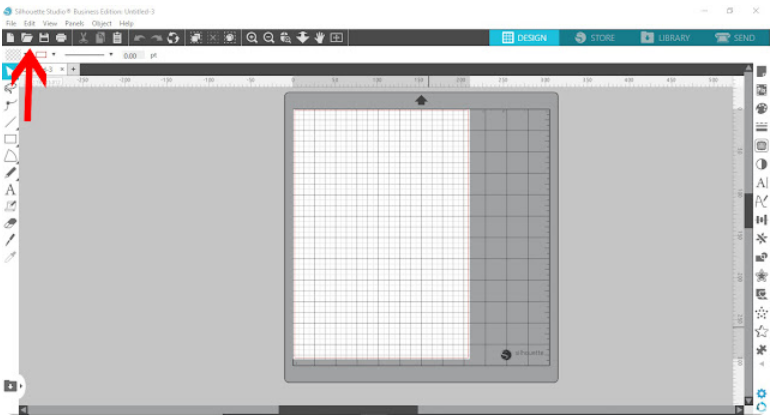Select the Eraser tool
Viewport: 770px width, 420px height.
pyautogui.click(x=11, y=223)
